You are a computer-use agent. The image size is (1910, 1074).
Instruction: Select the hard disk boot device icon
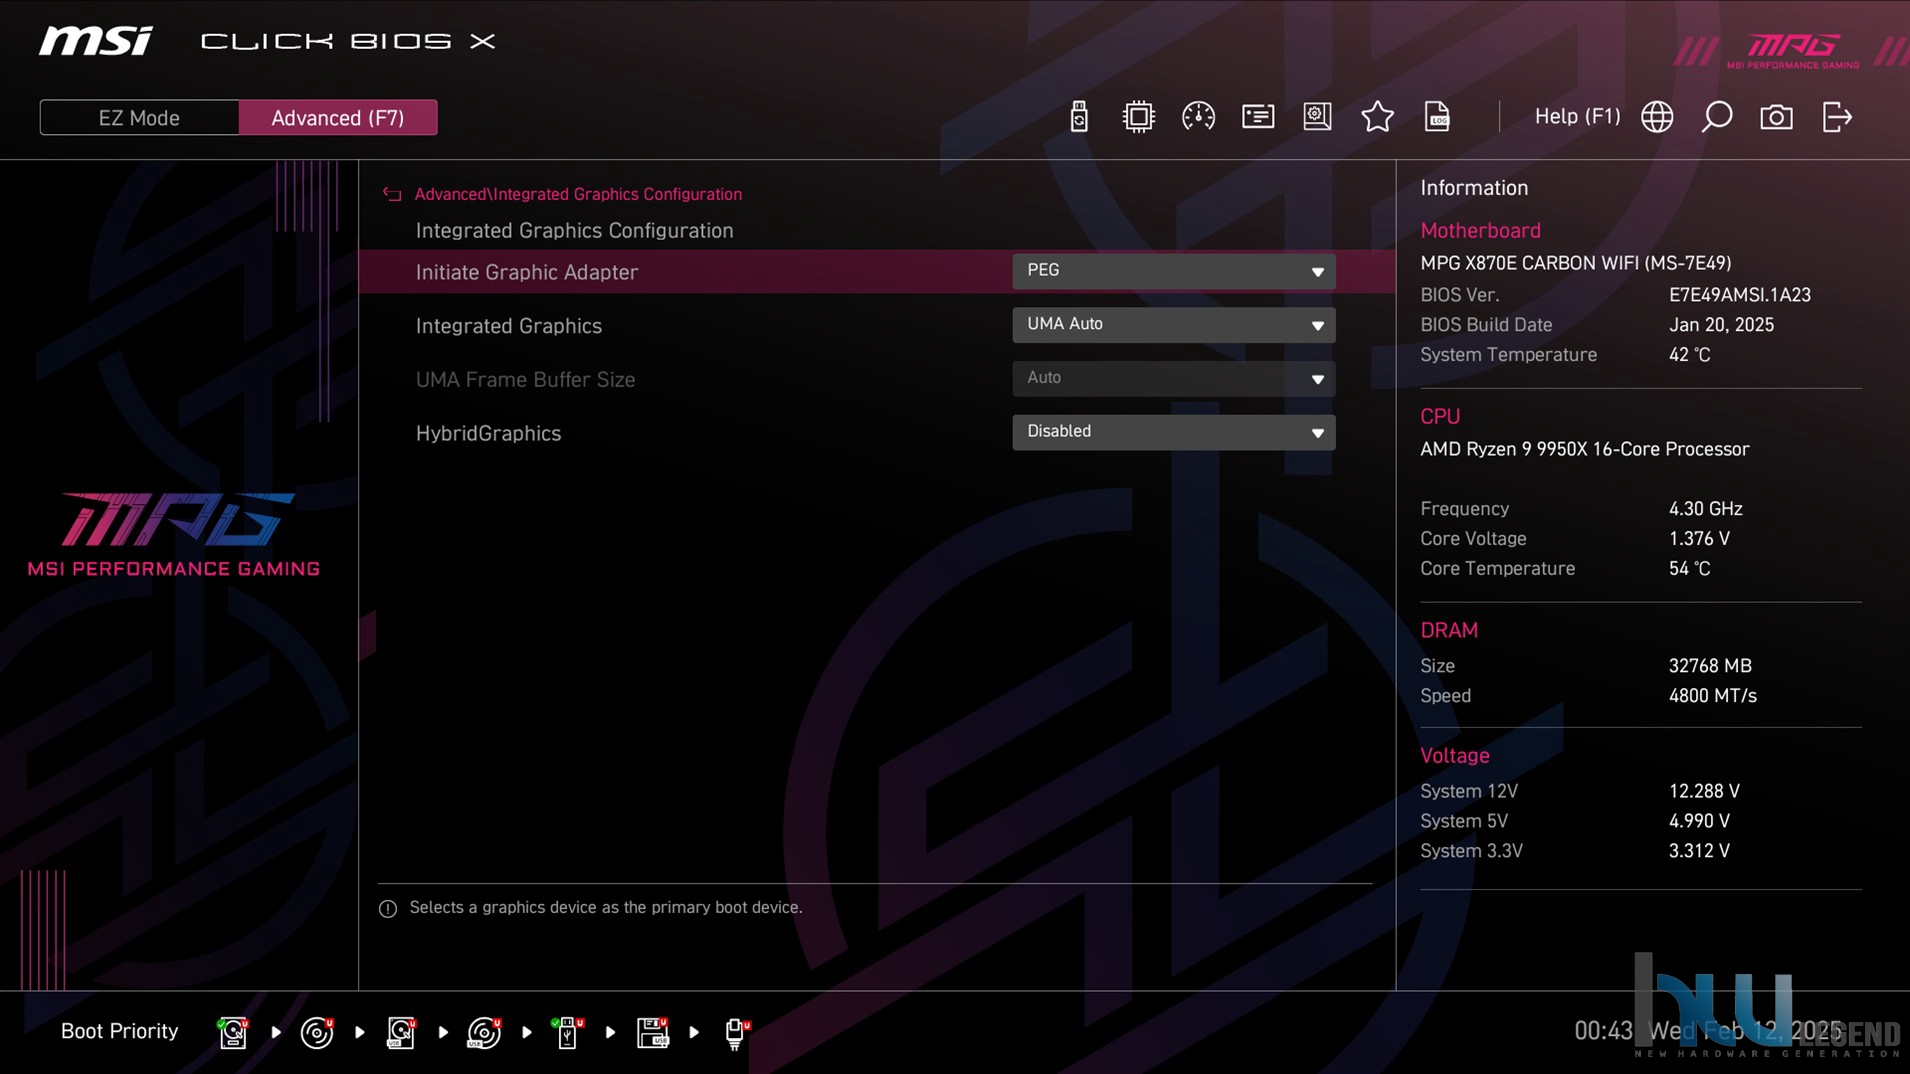coord(233,1032)
